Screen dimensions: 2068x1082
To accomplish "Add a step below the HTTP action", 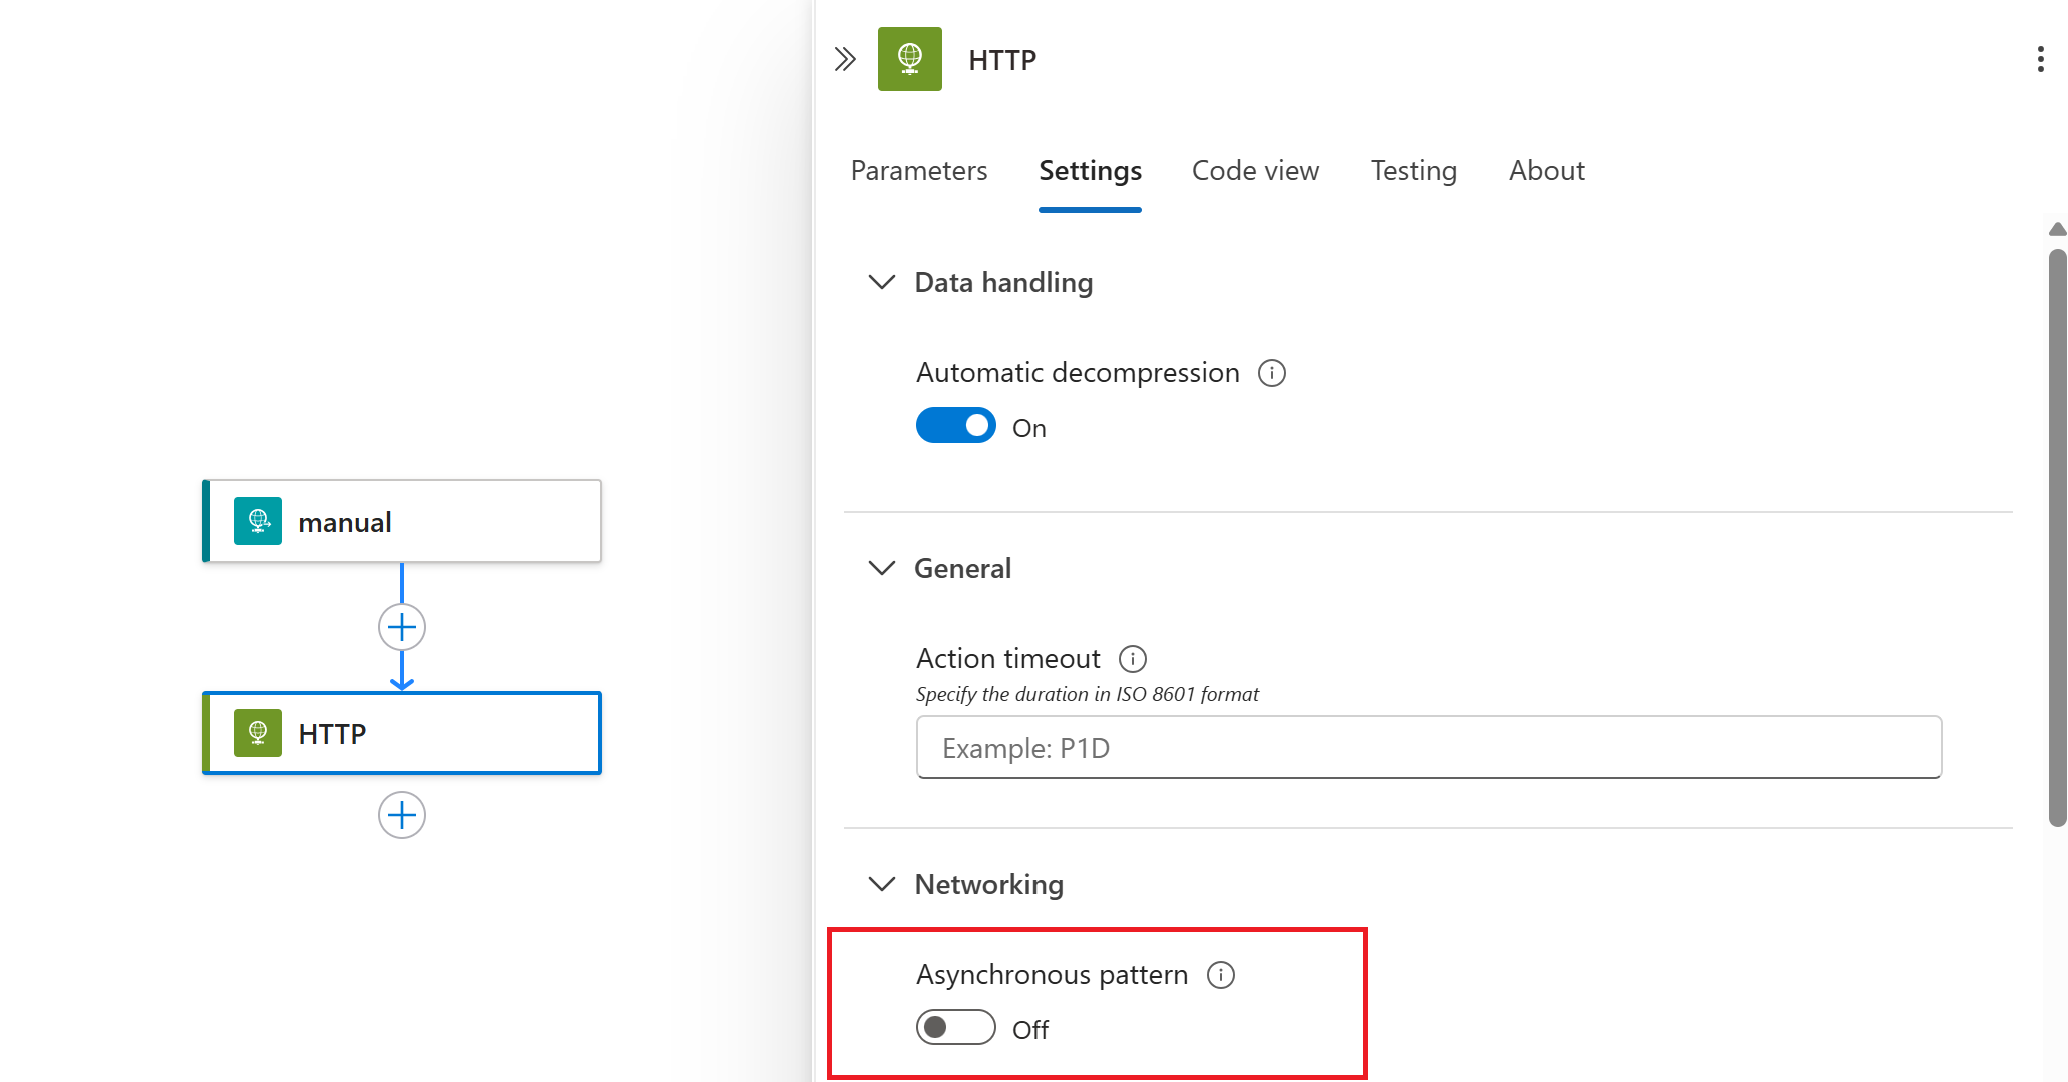I will (x=402, y=815).
